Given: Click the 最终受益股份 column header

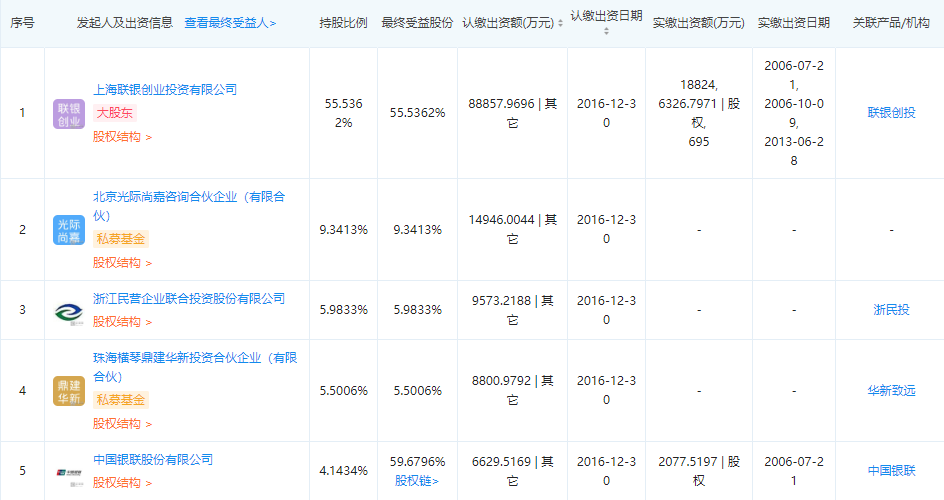Looking at the screenshot, I should point(417,23).
